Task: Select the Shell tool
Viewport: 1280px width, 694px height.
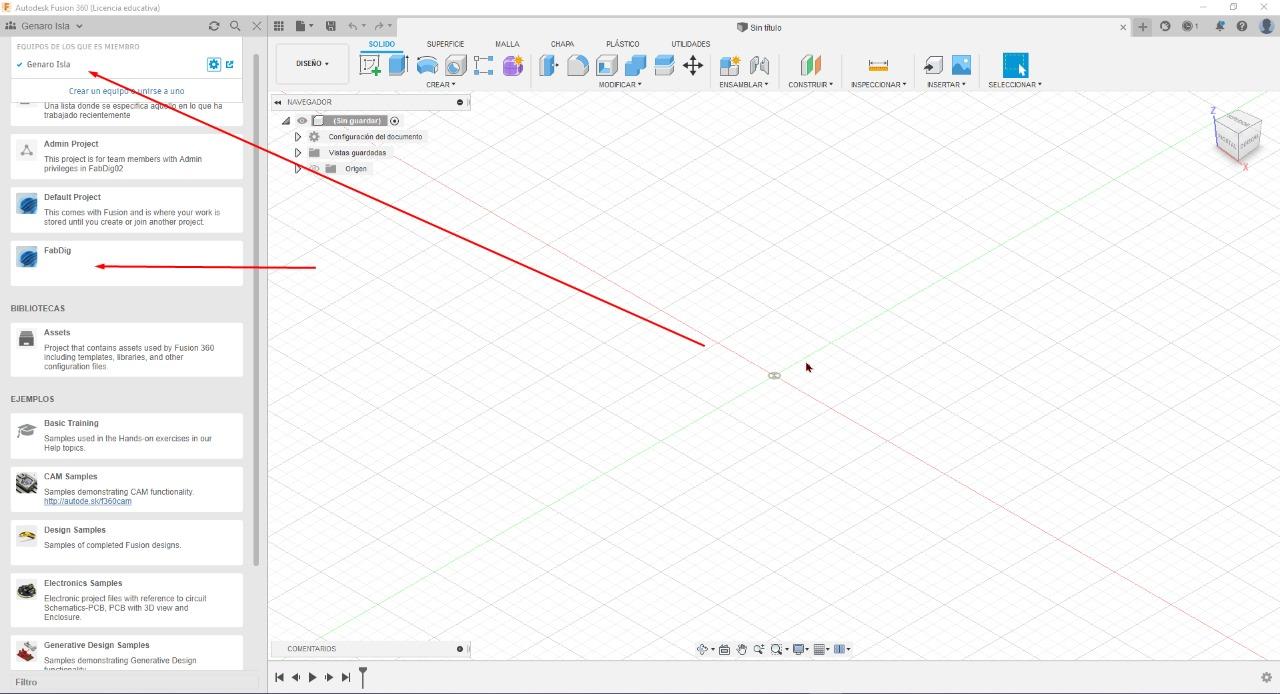Action: coord(607,66)
